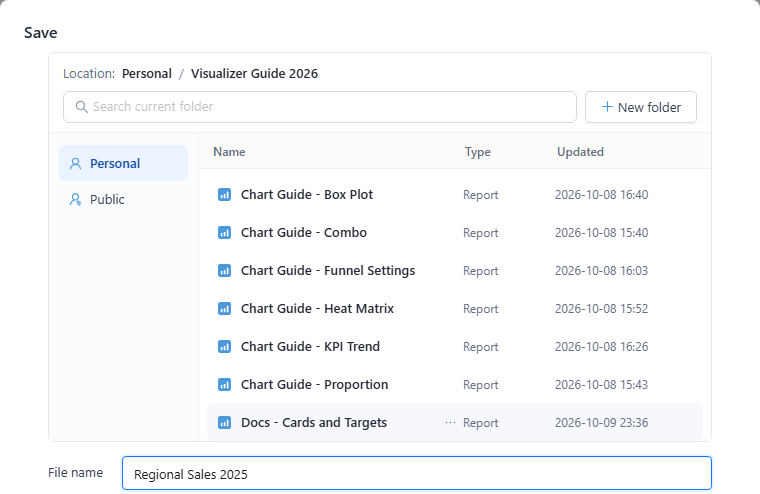Click the report icon for Chart Guide - Combo
The width and height of the screenshot is (760, 494).
point(224,233)
